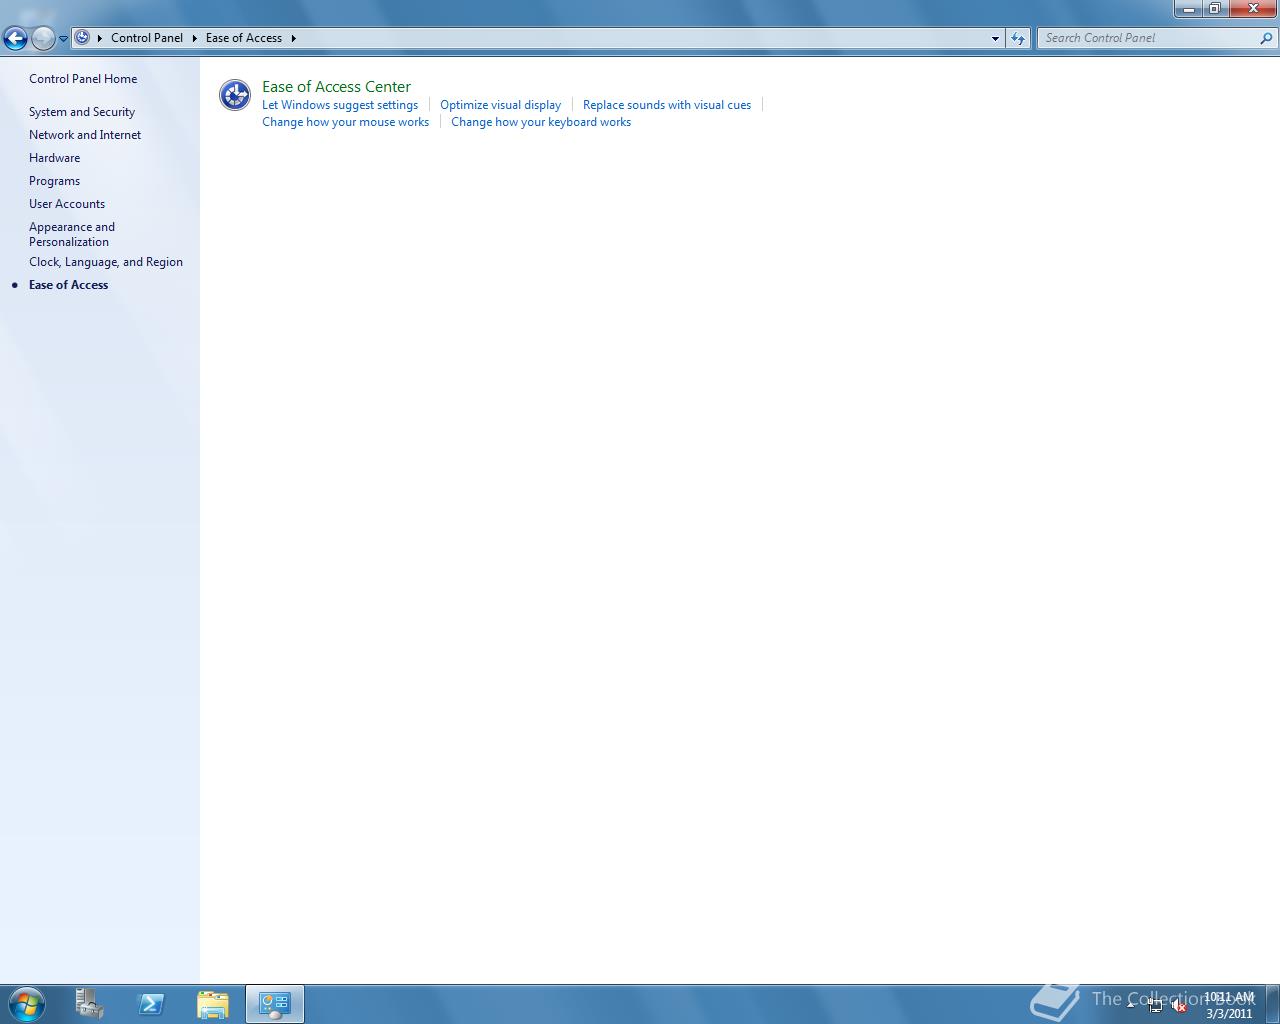This screenshot has width=1280, height=1024.
Task: Click the Back navigation arrow button
Action: (15, 39)
